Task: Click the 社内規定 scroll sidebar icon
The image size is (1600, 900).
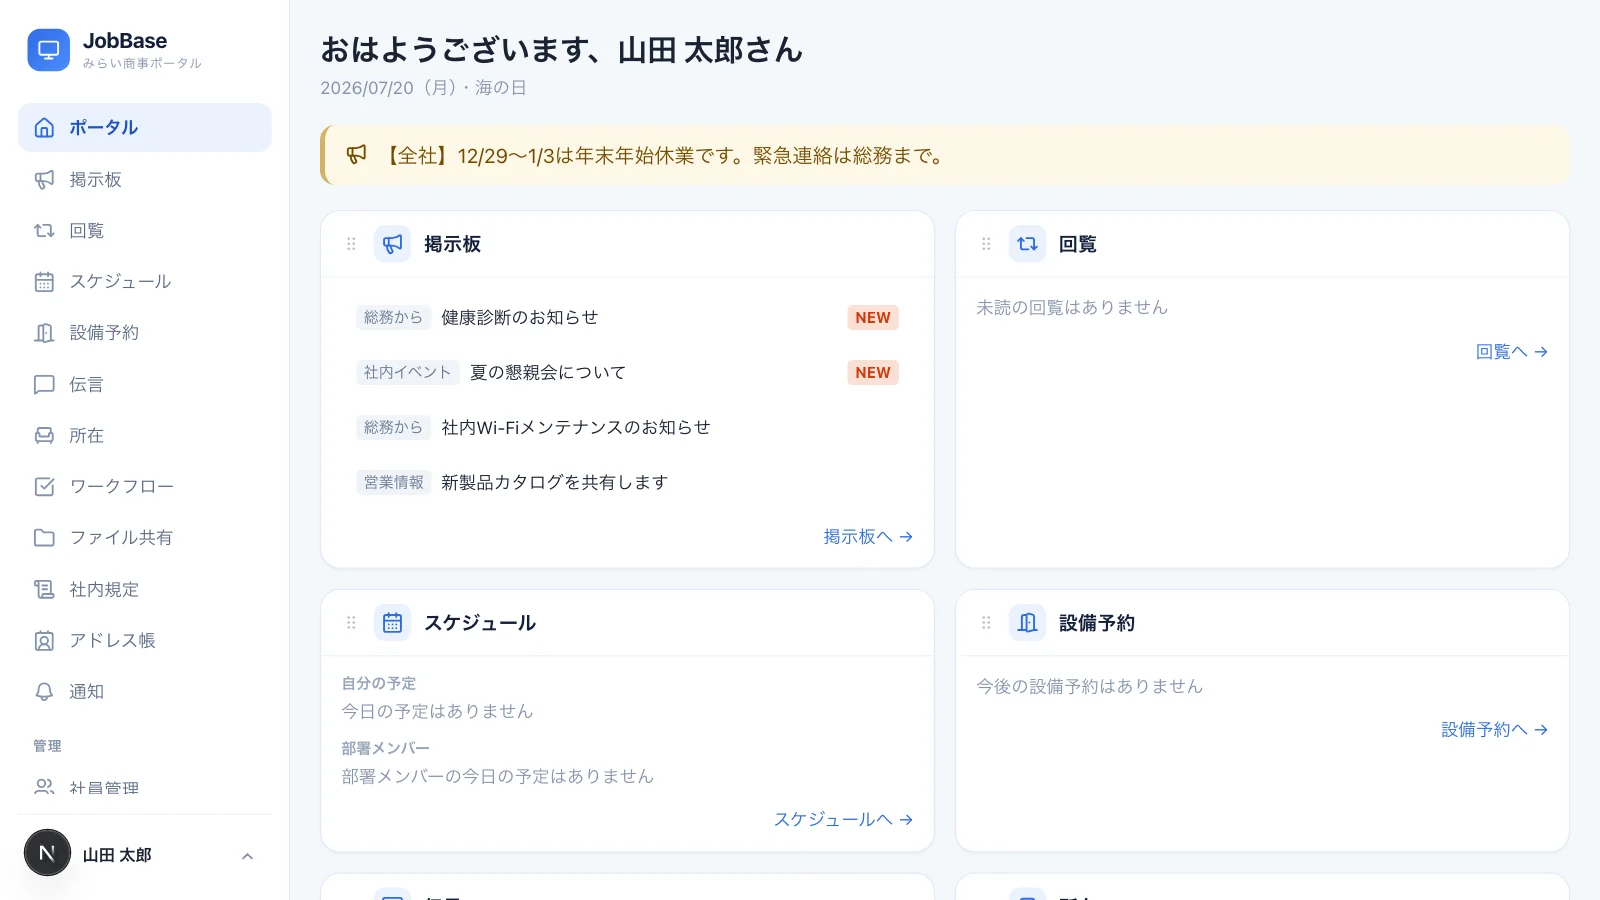Action: [44, 590]
